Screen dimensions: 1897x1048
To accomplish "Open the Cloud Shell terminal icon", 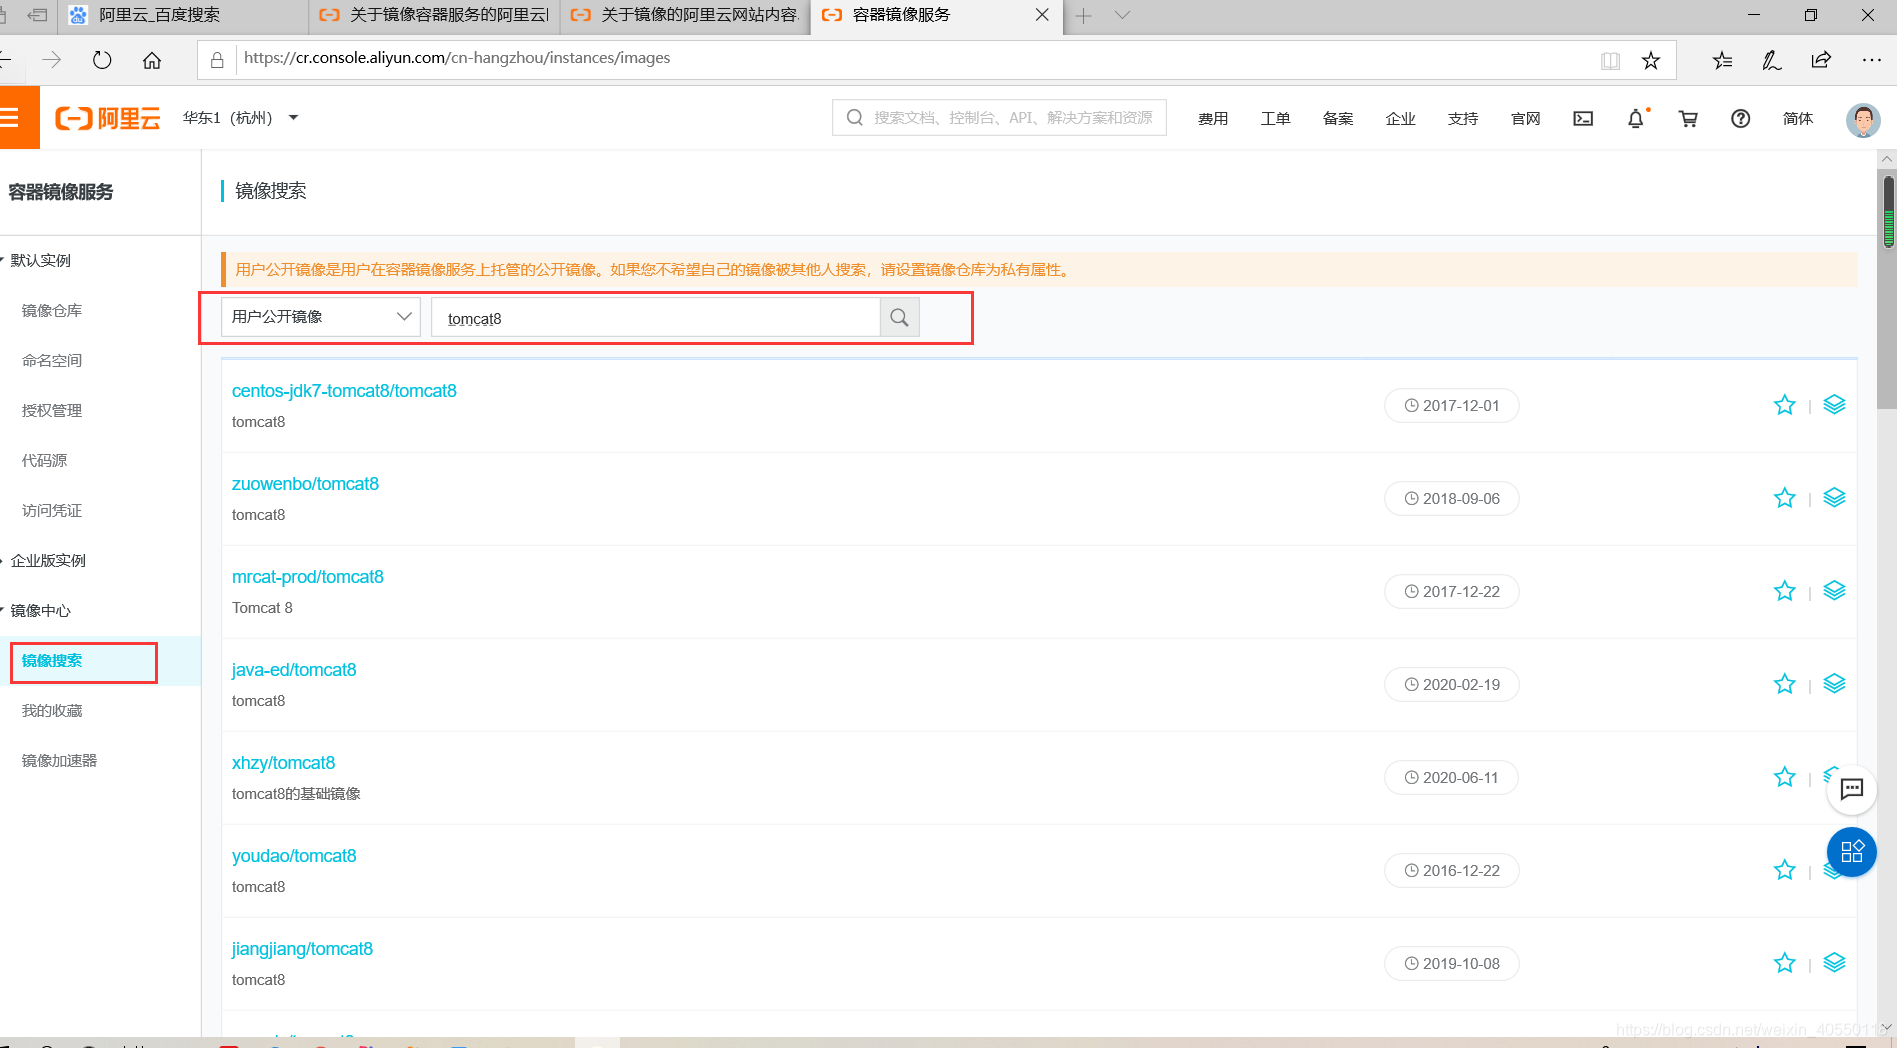I will pyautogui.click(x=1583, y=118).
